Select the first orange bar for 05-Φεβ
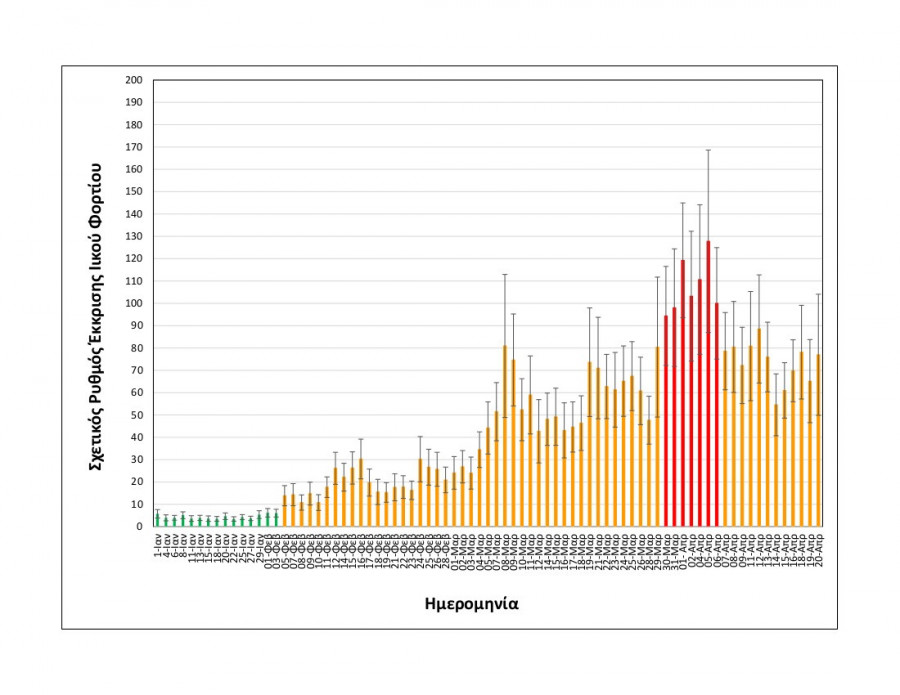900x695 pixels. [285, 510]
